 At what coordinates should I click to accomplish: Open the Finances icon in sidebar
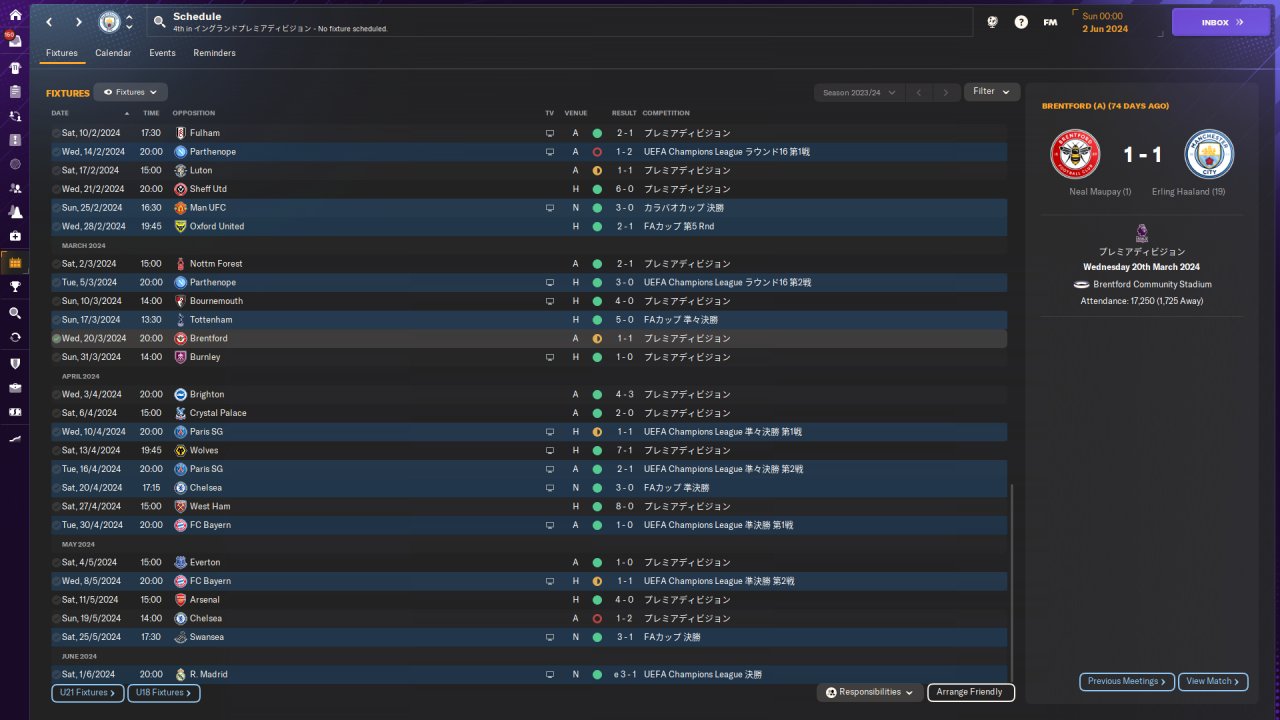tap(15, 411)
